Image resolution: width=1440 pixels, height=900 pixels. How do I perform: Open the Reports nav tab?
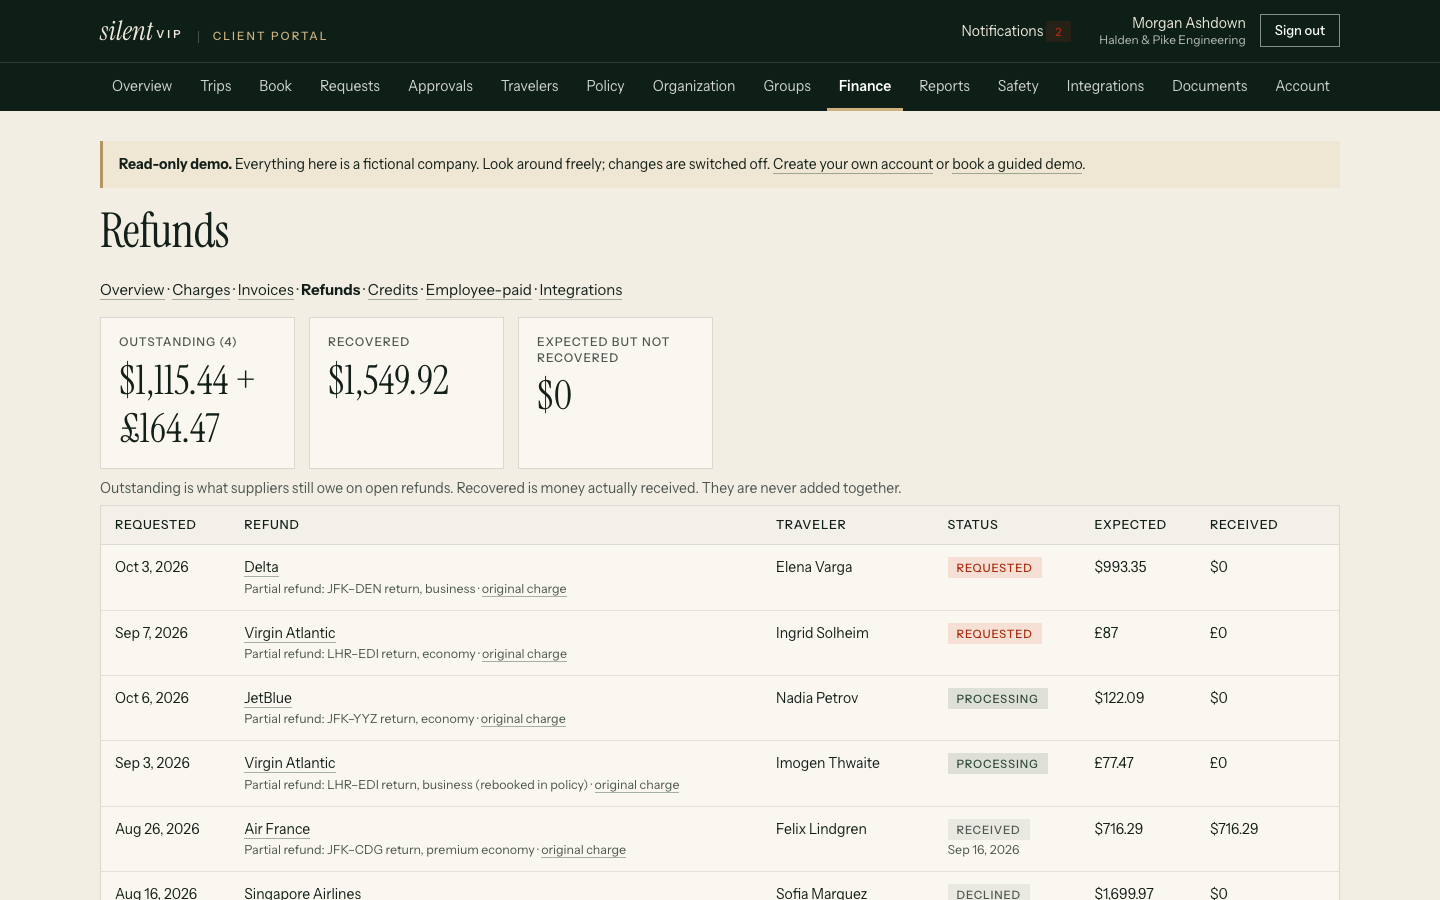coord(945,86)
